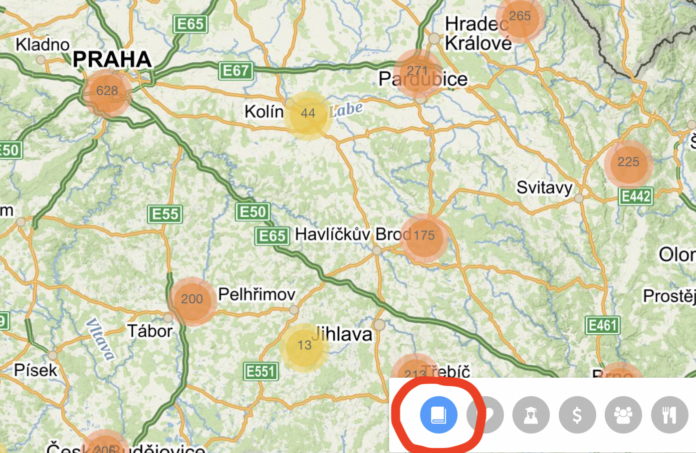This screenshot has width=696, height=453.
Task: Enable the fork and knife food filter
Action: (670, 415)
